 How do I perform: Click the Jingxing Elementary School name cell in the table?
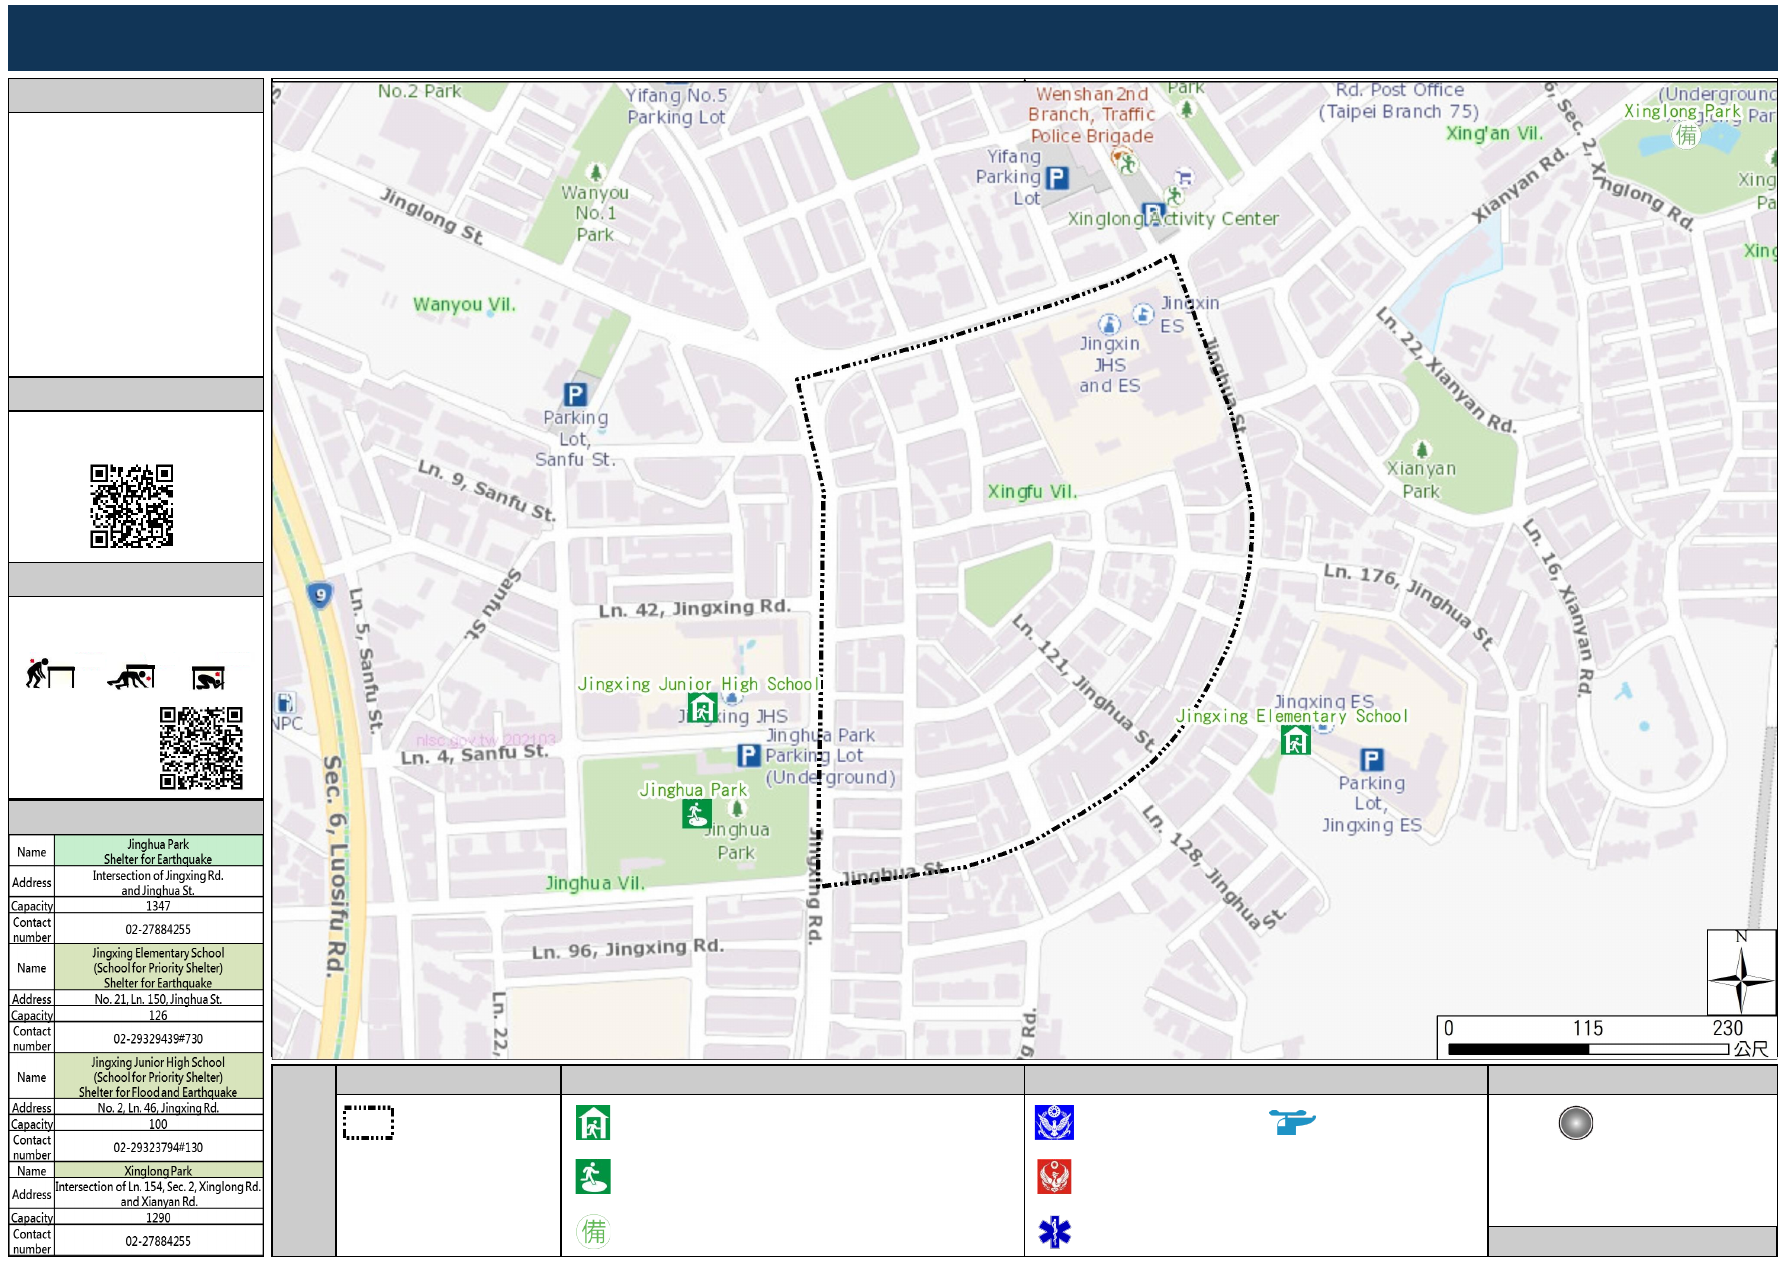point(158,968)
